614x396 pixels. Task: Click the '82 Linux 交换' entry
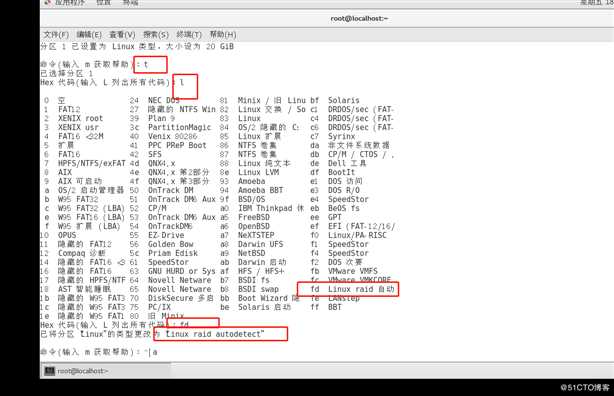(x=262, y=109)
